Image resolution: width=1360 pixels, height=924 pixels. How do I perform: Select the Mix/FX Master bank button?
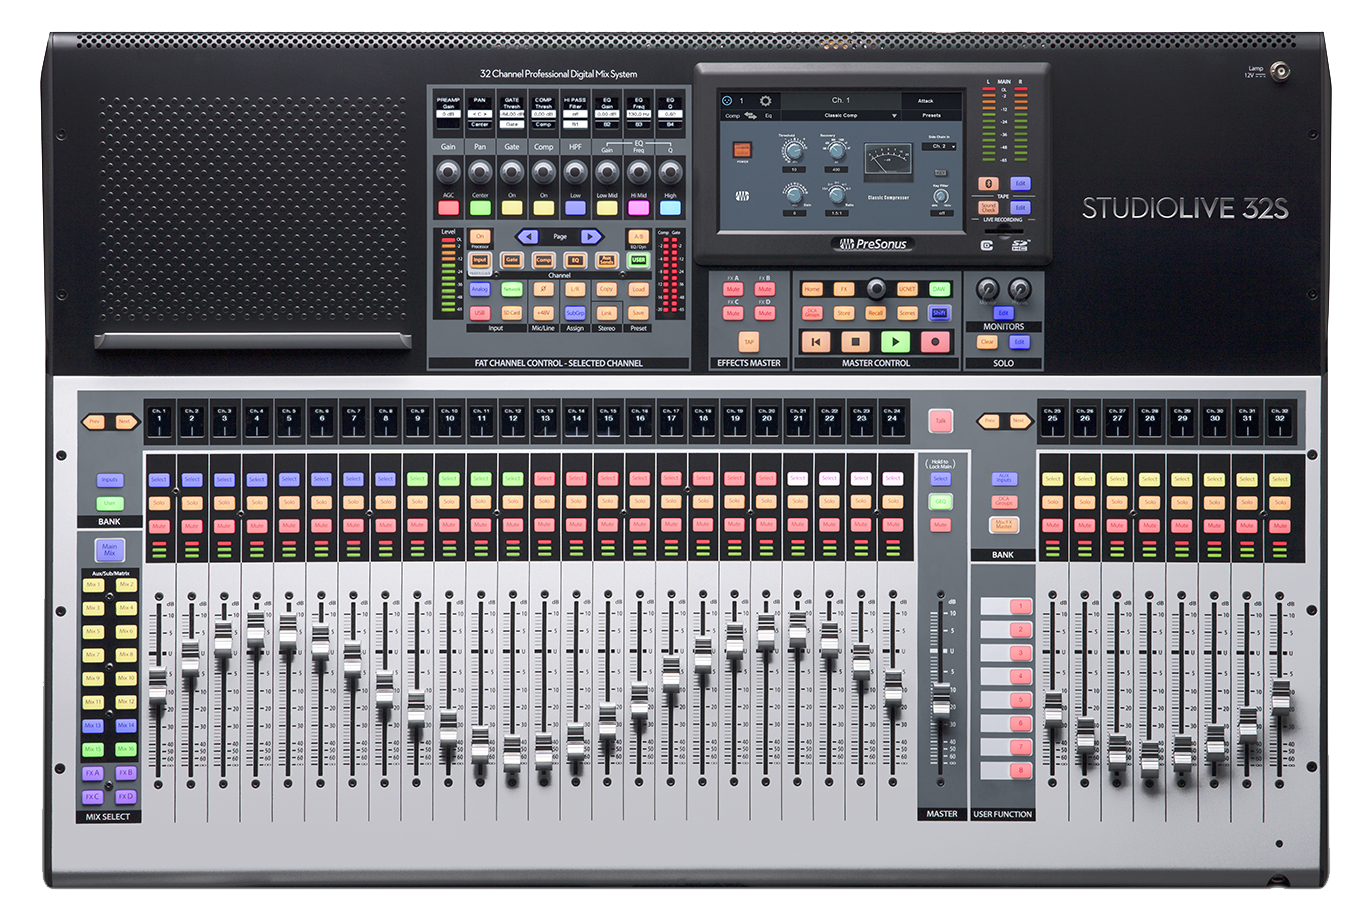click(x=1003, y=524)
